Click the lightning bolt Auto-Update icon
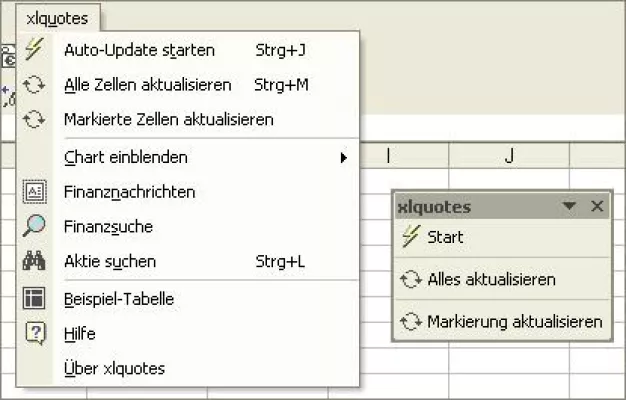The image size is (626, 400). (x=34, y=50)
